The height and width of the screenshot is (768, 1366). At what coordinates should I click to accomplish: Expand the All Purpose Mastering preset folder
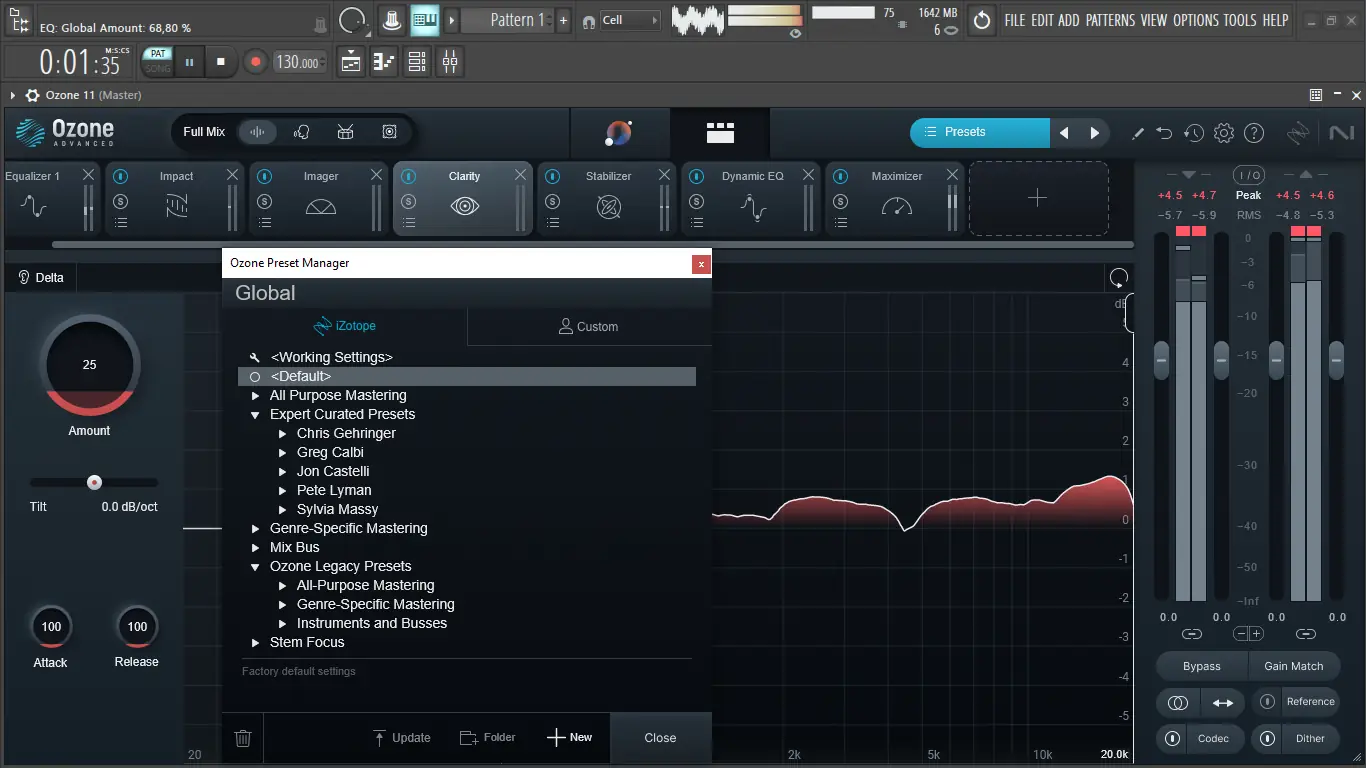point(256,396)
